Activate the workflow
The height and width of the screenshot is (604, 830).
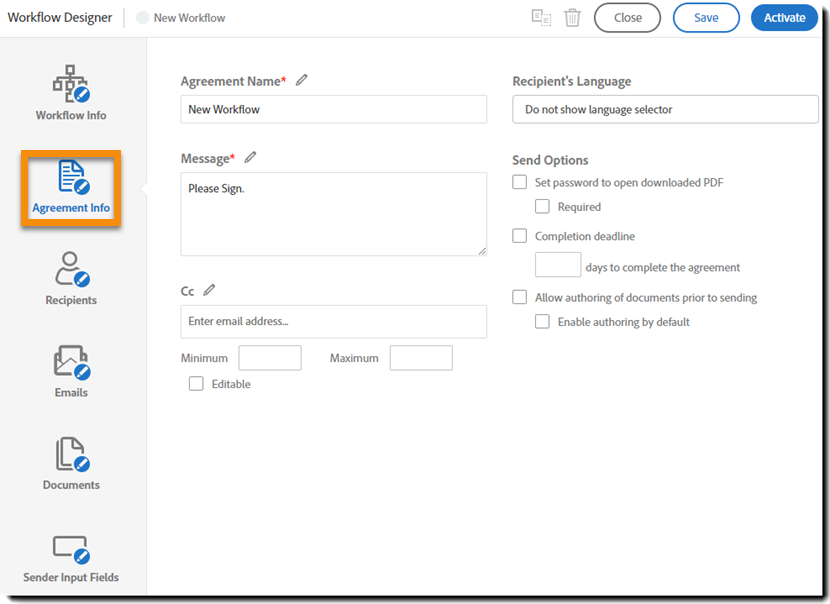point(784,17)
